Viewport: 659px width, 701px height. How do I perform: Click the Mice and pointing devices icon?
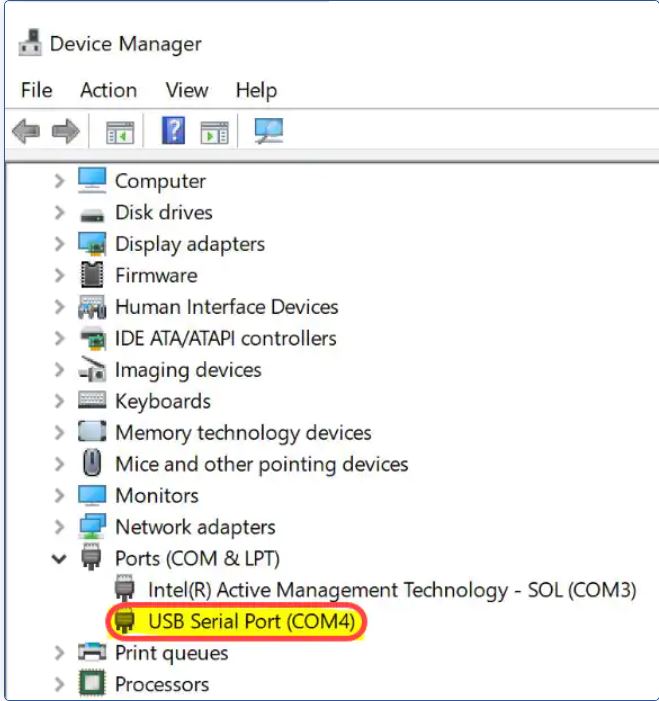click(92, 462)
